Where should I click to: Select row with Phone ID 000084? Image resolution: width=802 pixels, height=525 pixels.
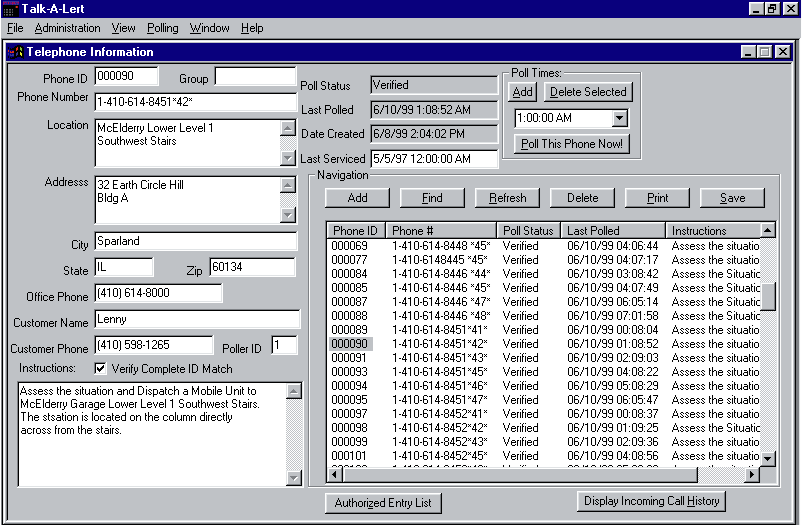pos(544,274)
